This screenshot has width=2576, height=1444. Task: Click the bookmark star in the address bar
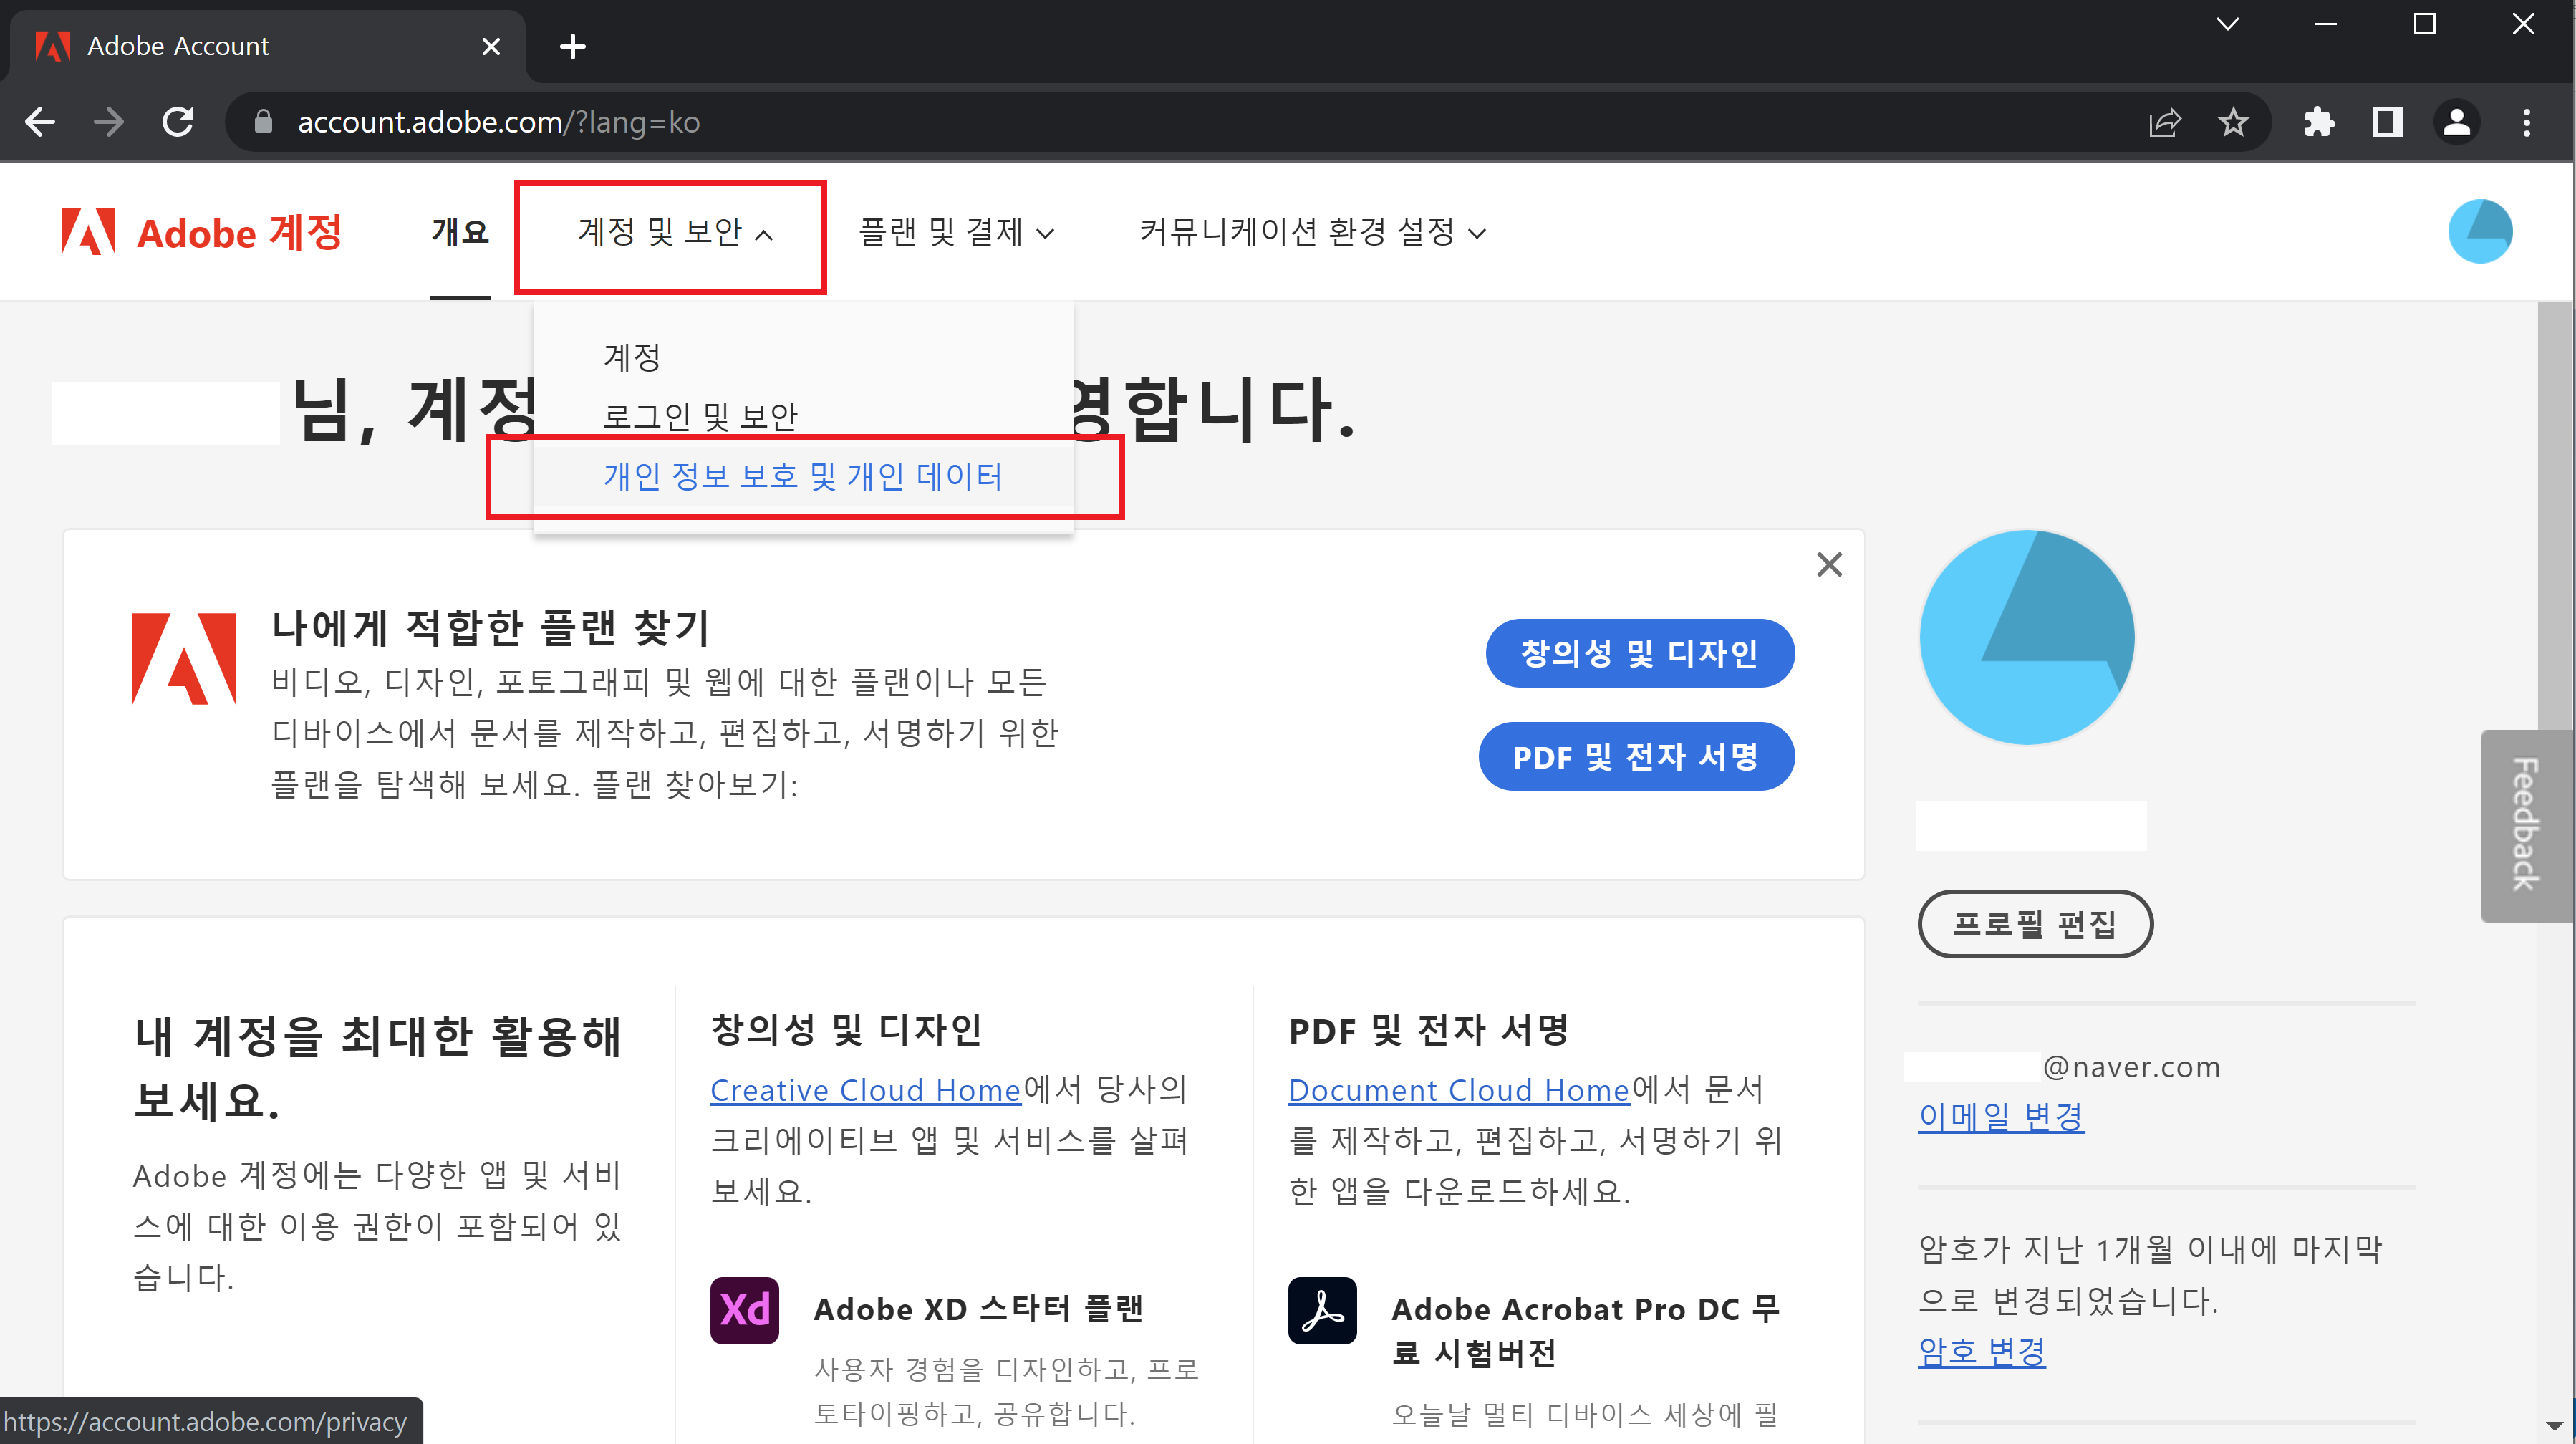[2233, 121]
